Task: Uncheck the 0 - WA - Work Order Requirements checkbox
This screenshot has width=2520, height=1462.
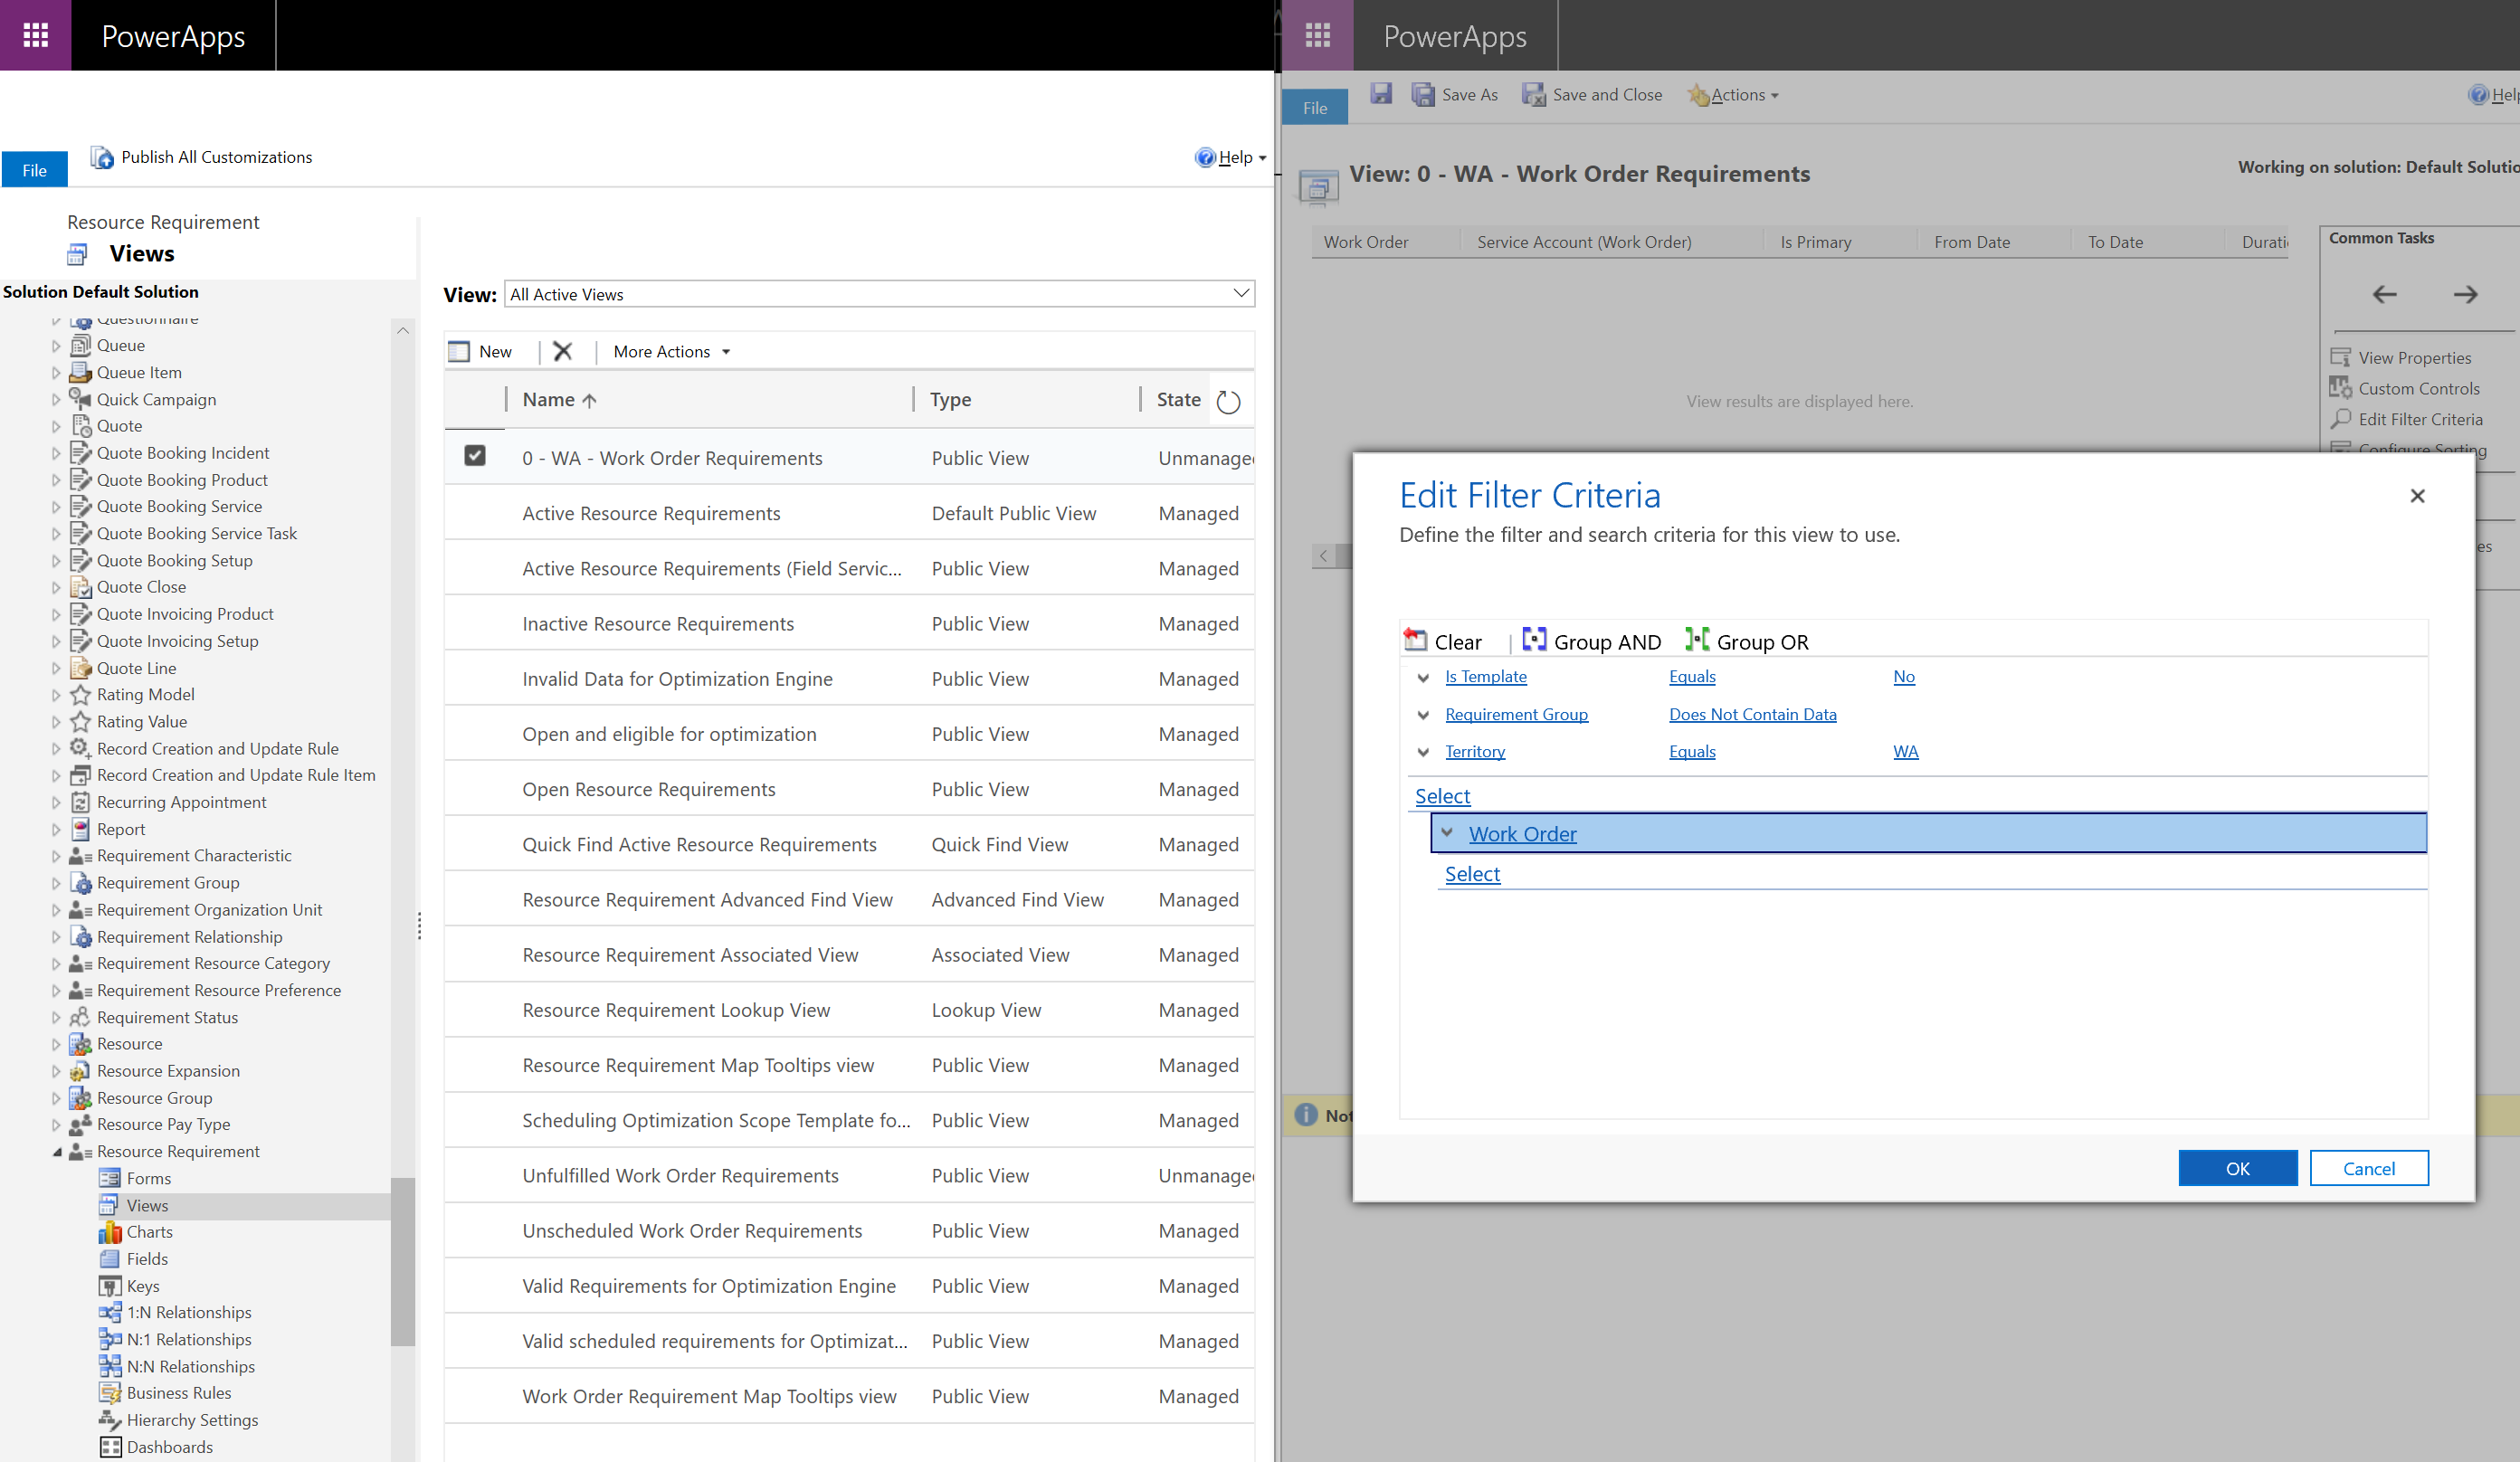Action: tap(475, 456)
